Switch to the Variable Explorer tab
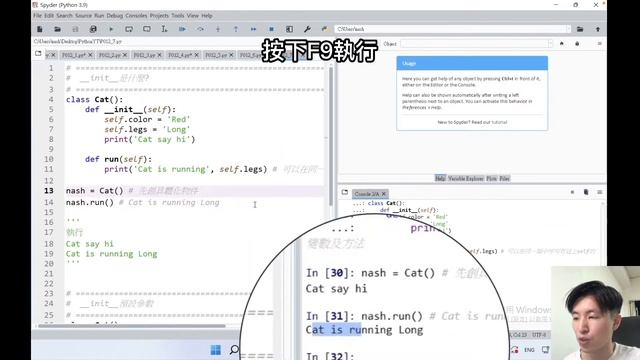This screenshot has width=640, height=360. point(466,178)
